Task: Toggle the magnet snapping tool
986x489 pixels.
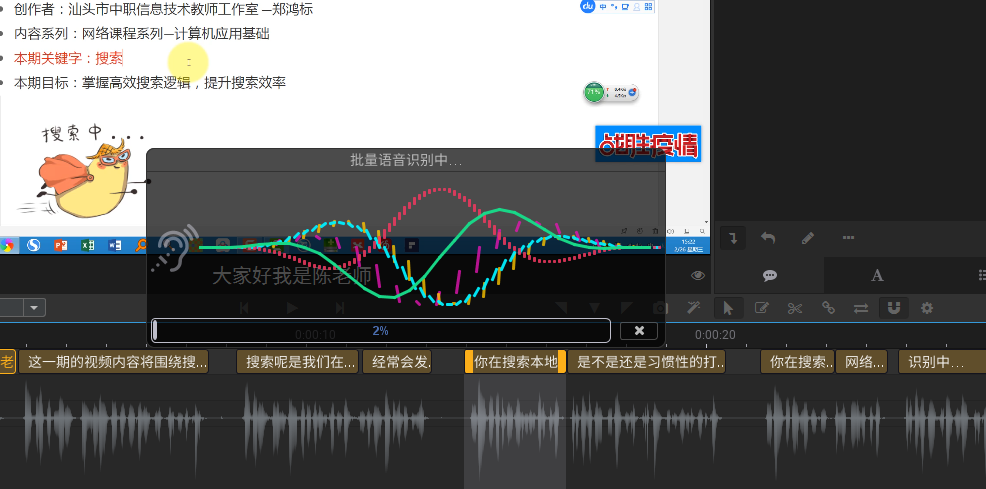Action: click(x=894, y=308)
